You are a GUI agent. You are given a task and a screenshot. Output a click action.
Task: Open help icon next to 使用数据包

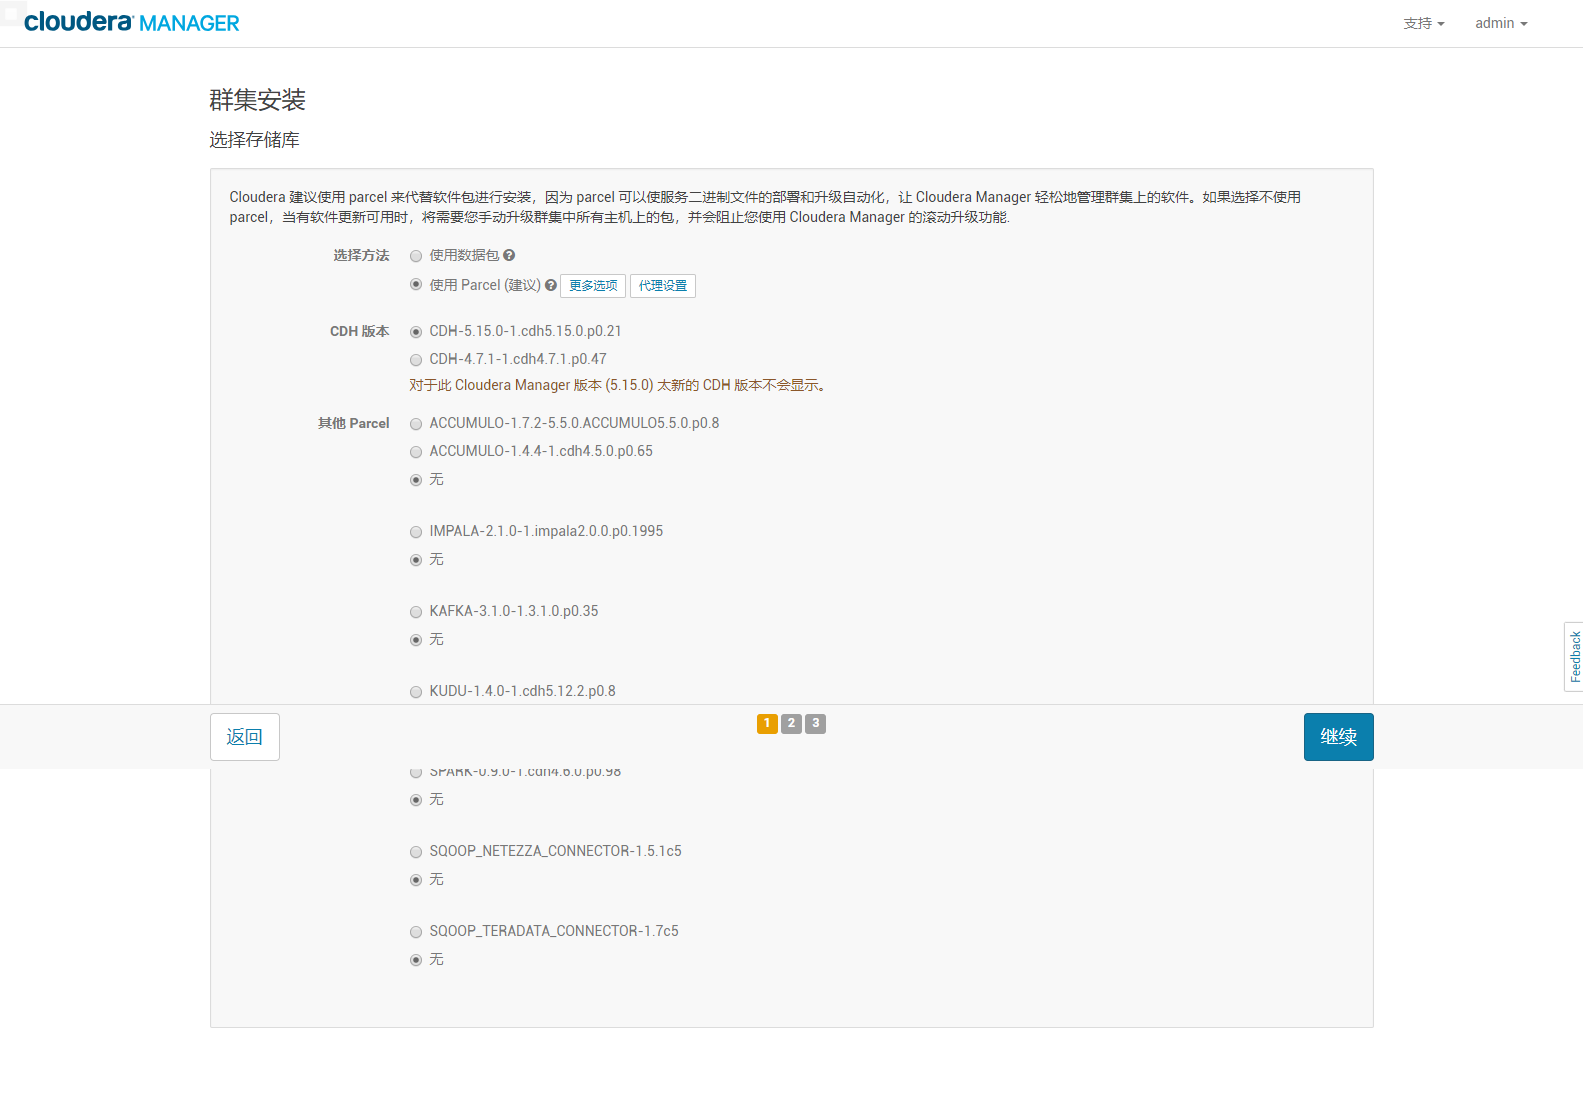pos(509,256)
